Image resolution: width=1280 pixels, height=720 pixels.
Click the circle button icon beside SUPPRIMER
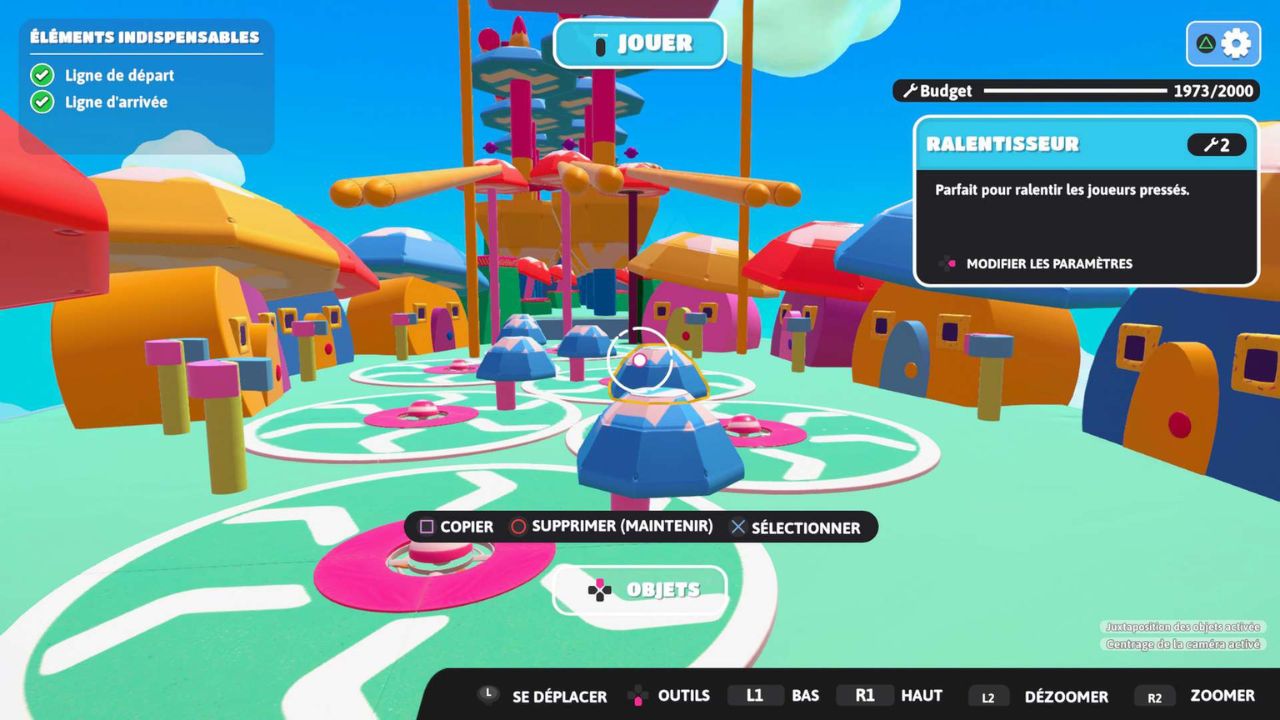coord(518,527)
